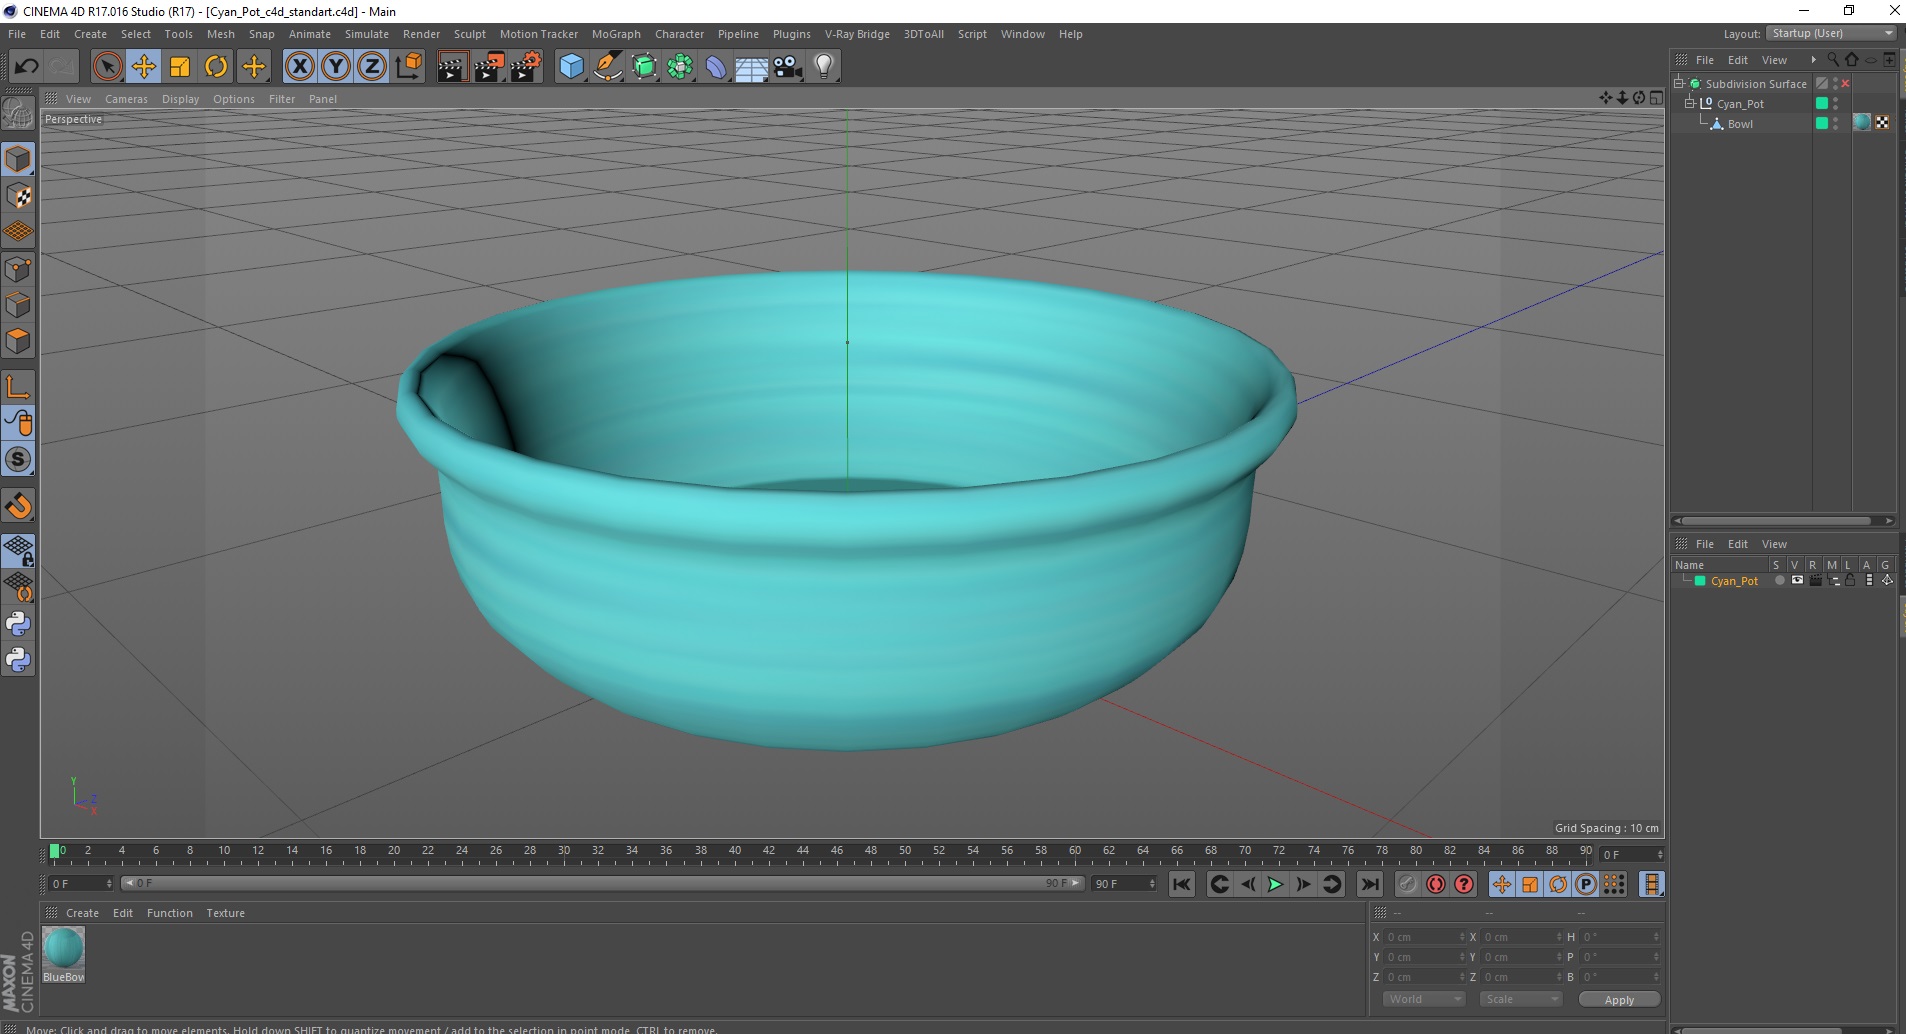Toggle Y axis lock

[336, 67]
